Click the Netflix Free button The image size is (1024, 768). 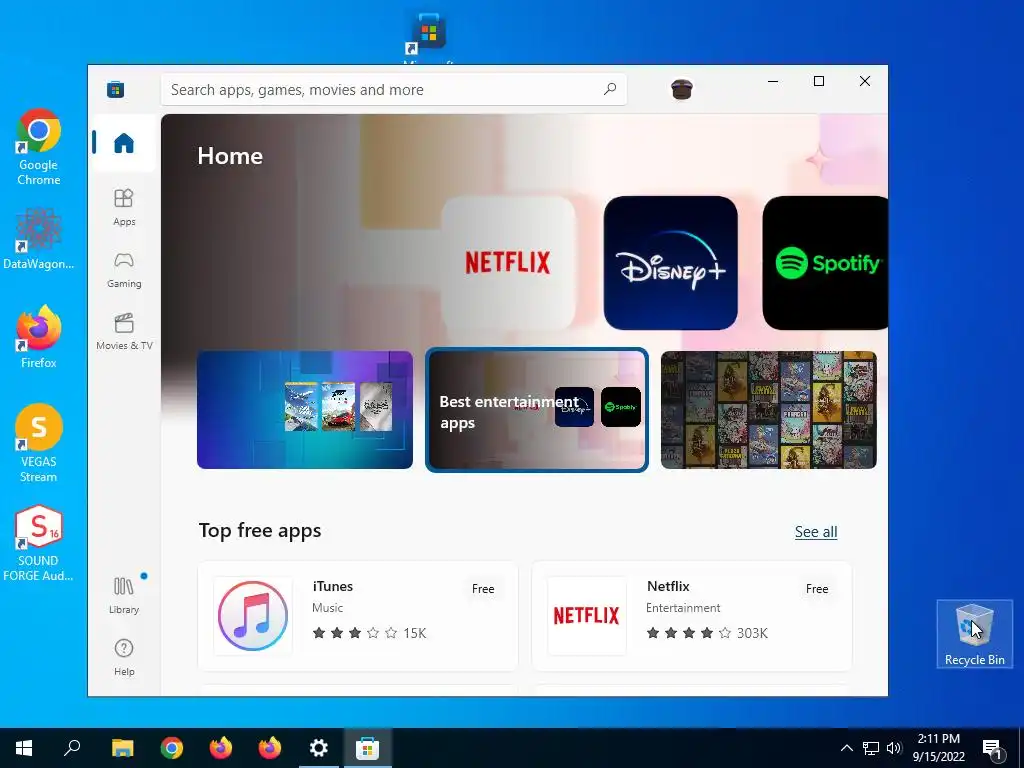(x=817, y=588)
